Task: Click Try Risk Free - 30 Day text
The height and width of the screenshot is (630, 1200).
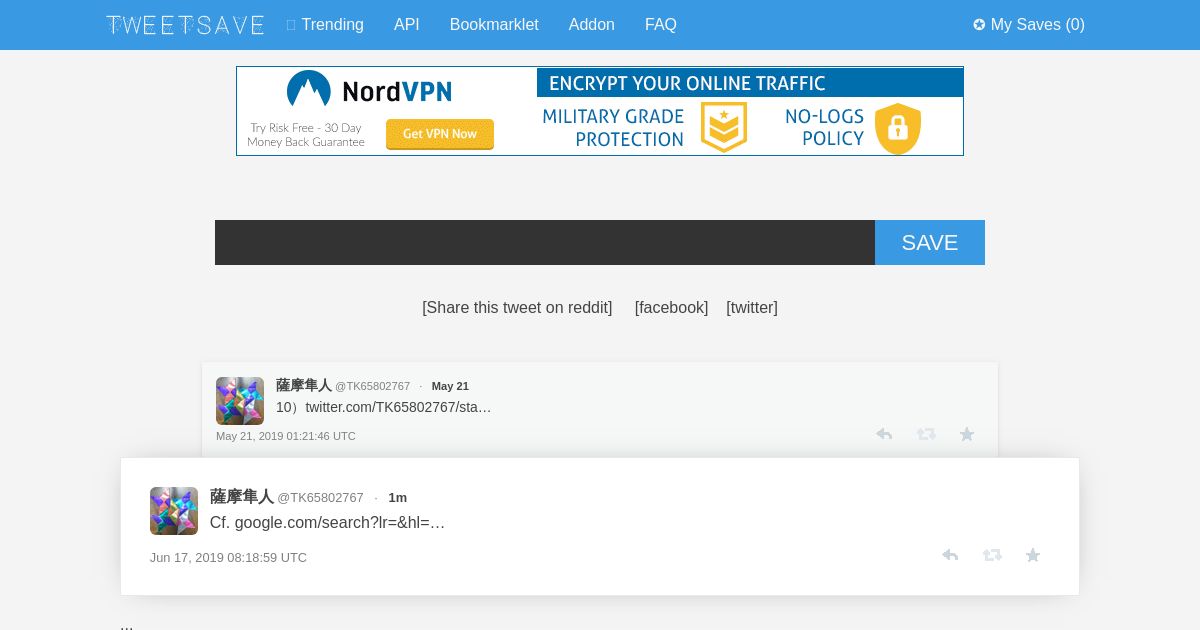Action: tap(306, 128)
